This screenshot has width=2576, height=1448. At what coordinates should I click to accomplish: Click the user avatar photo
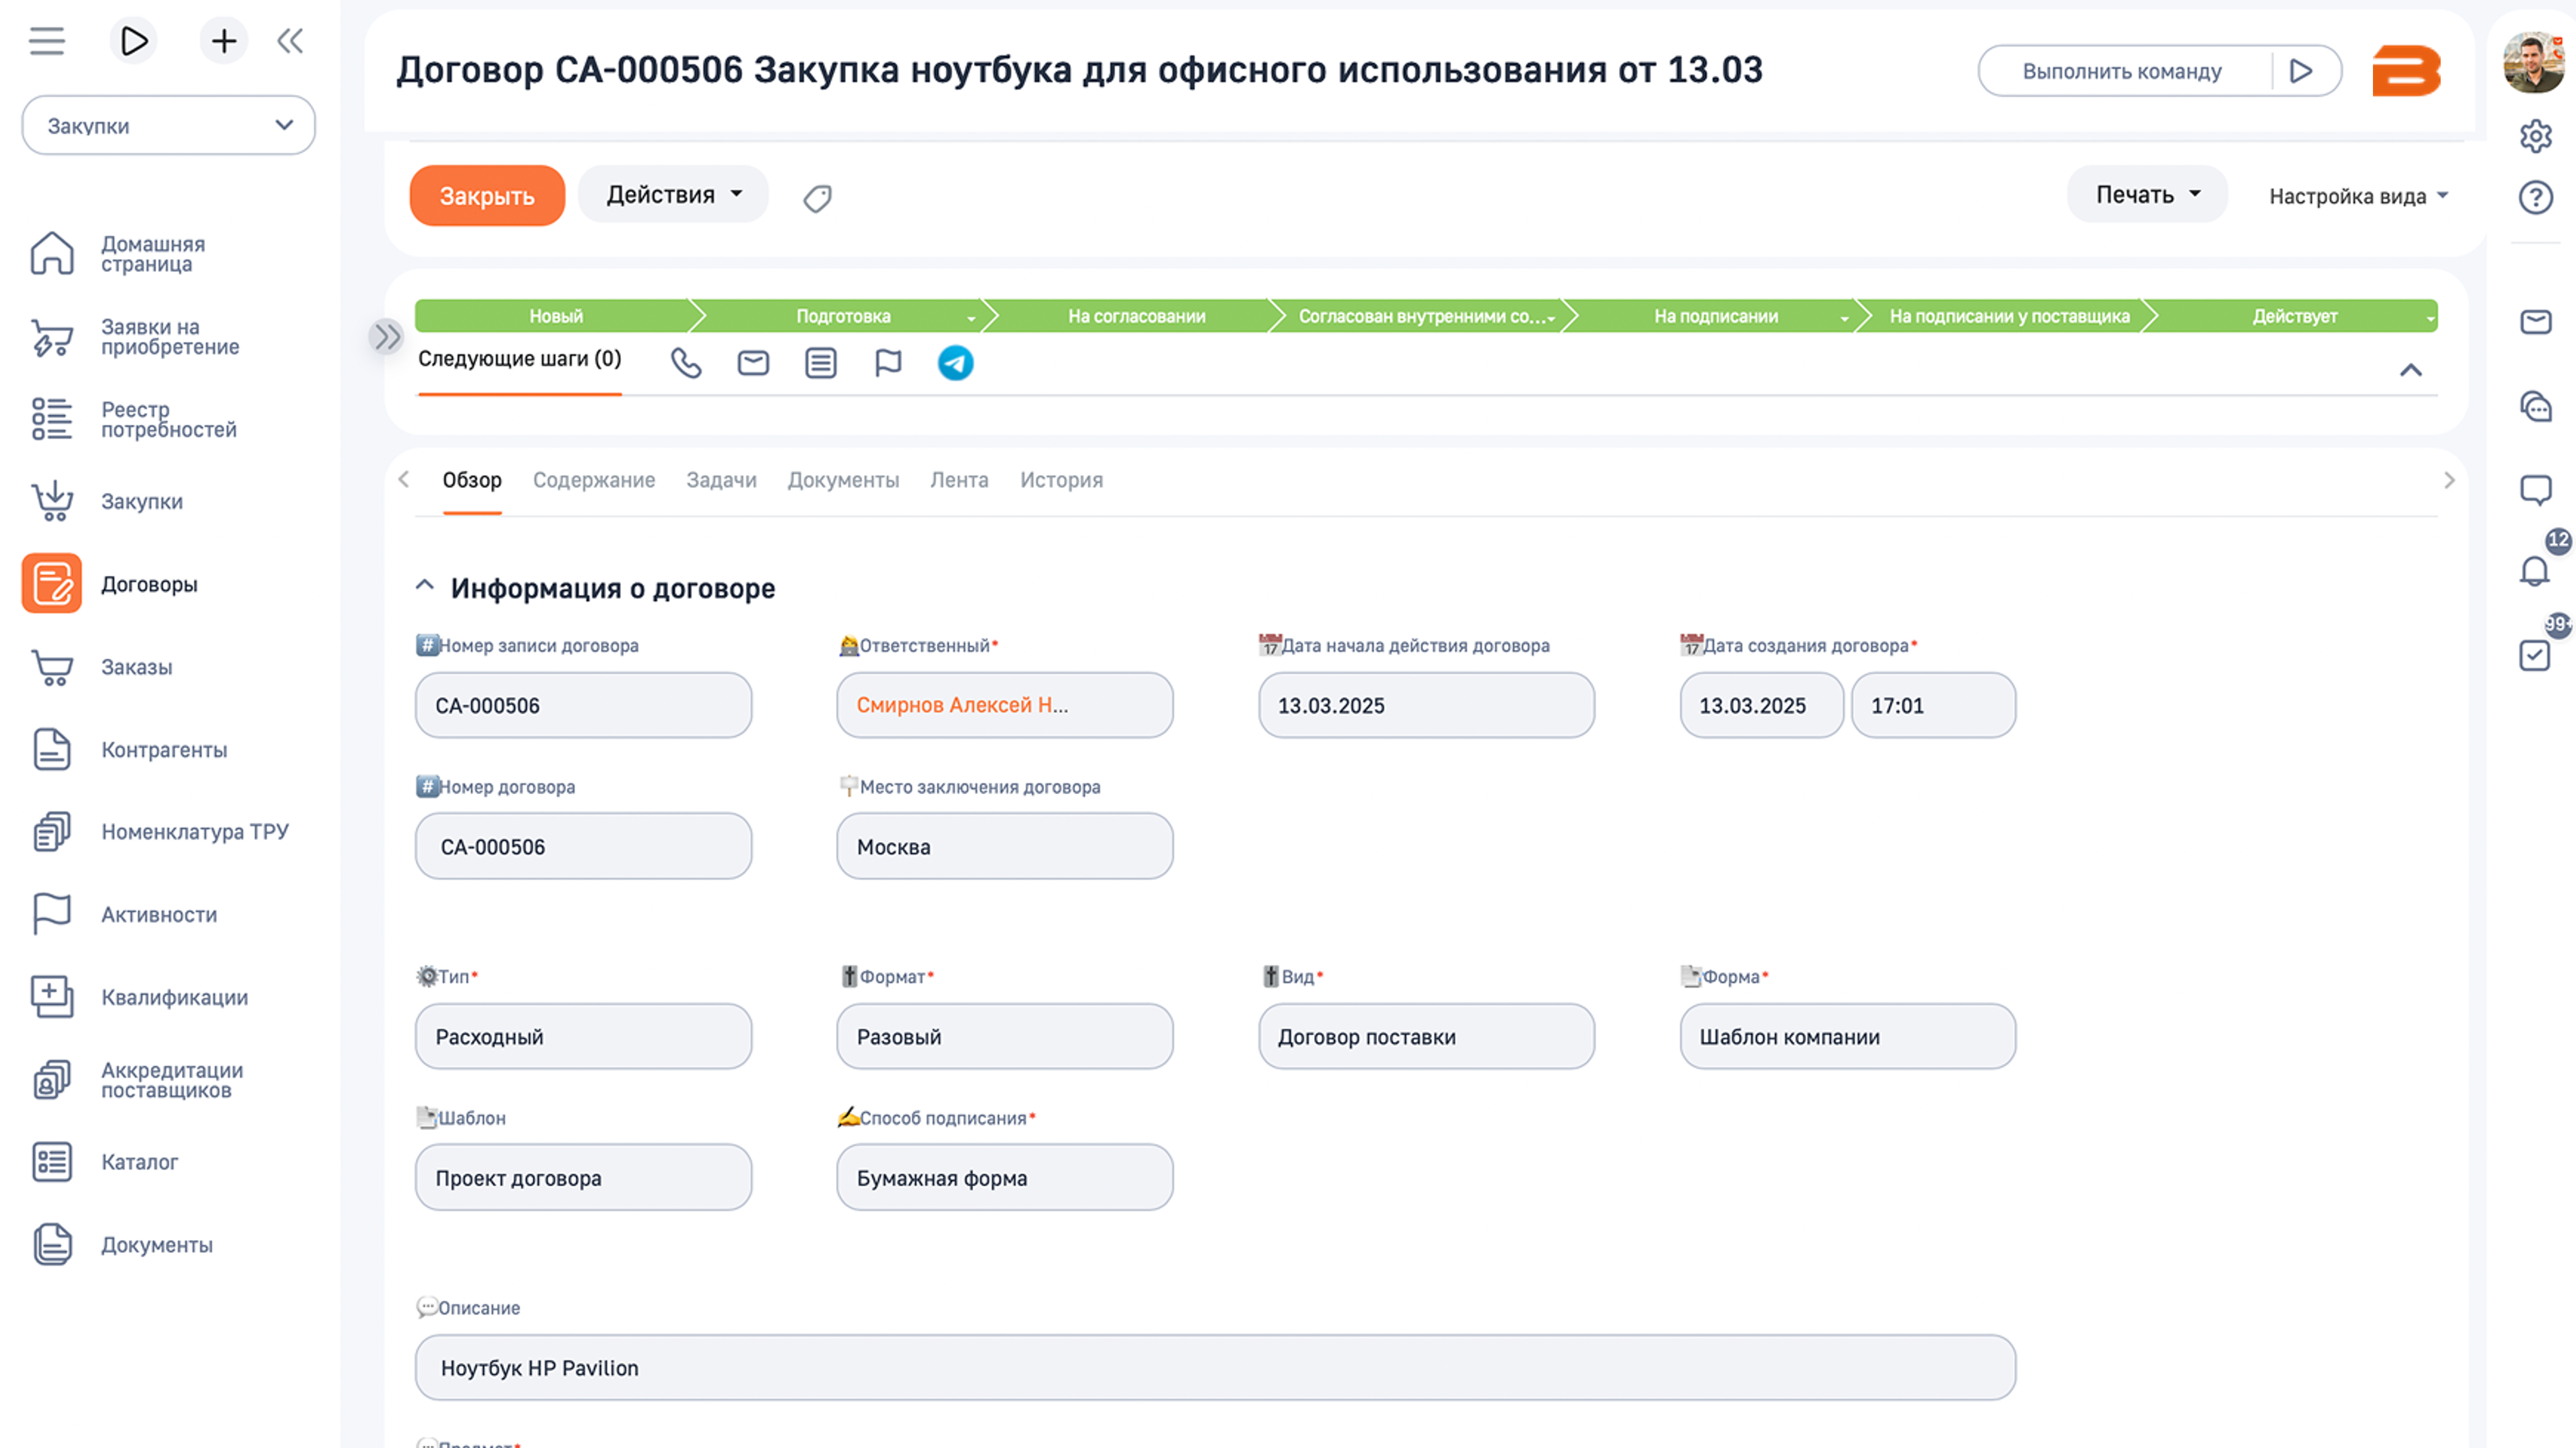(x=2534, y=62)
